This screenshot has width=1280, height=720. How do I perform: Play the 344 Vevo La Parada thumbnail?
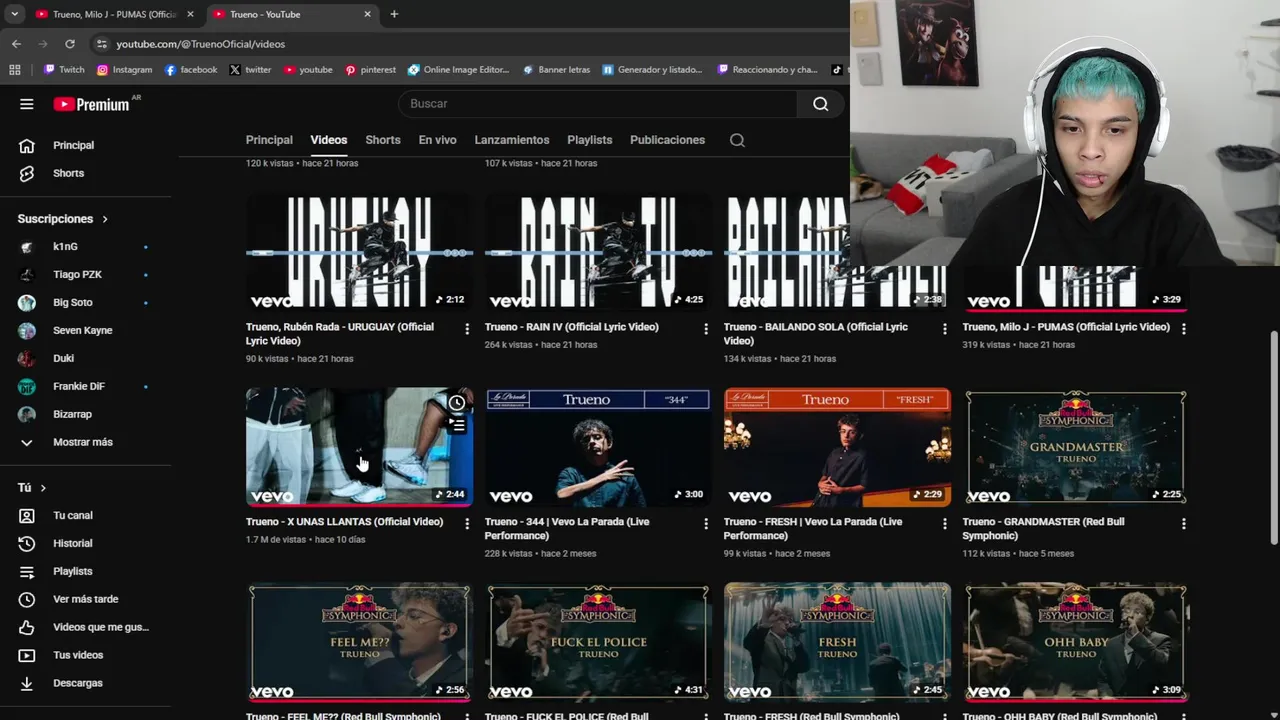598,446
